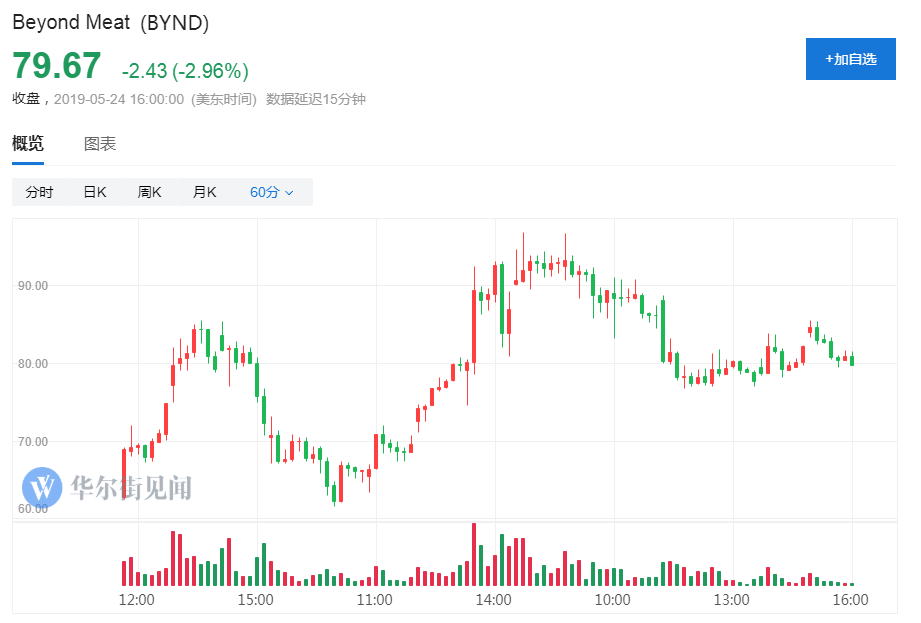Click the 12:00 time axis label

pos(136,600)
